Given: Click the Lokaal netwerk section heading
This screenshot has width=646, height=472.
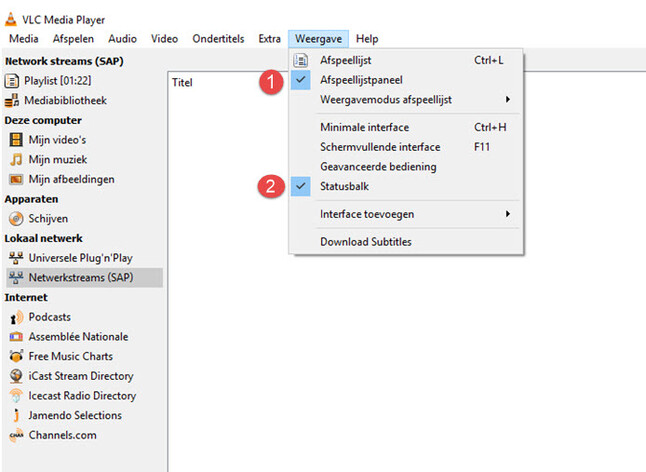Looking at the screenshot, I should point(43,238).
